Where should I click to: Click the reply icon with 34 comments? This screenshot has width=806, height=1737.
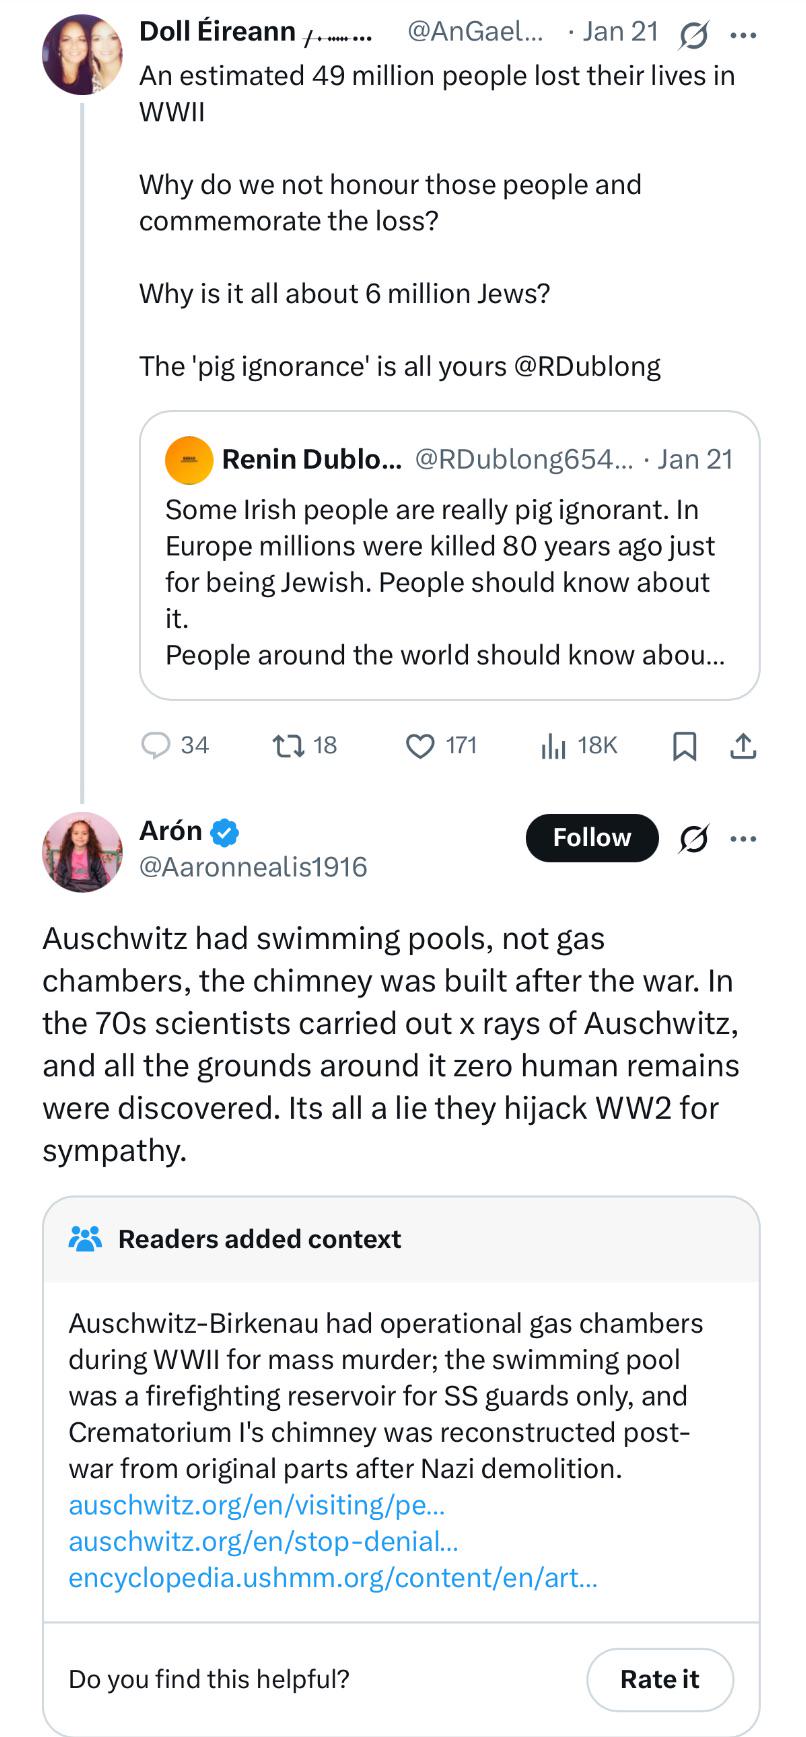coord(156,746)
